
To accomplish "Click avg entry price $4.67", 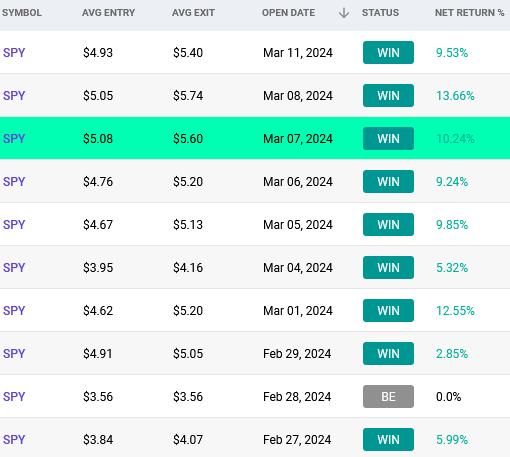I will pos(98,225).
